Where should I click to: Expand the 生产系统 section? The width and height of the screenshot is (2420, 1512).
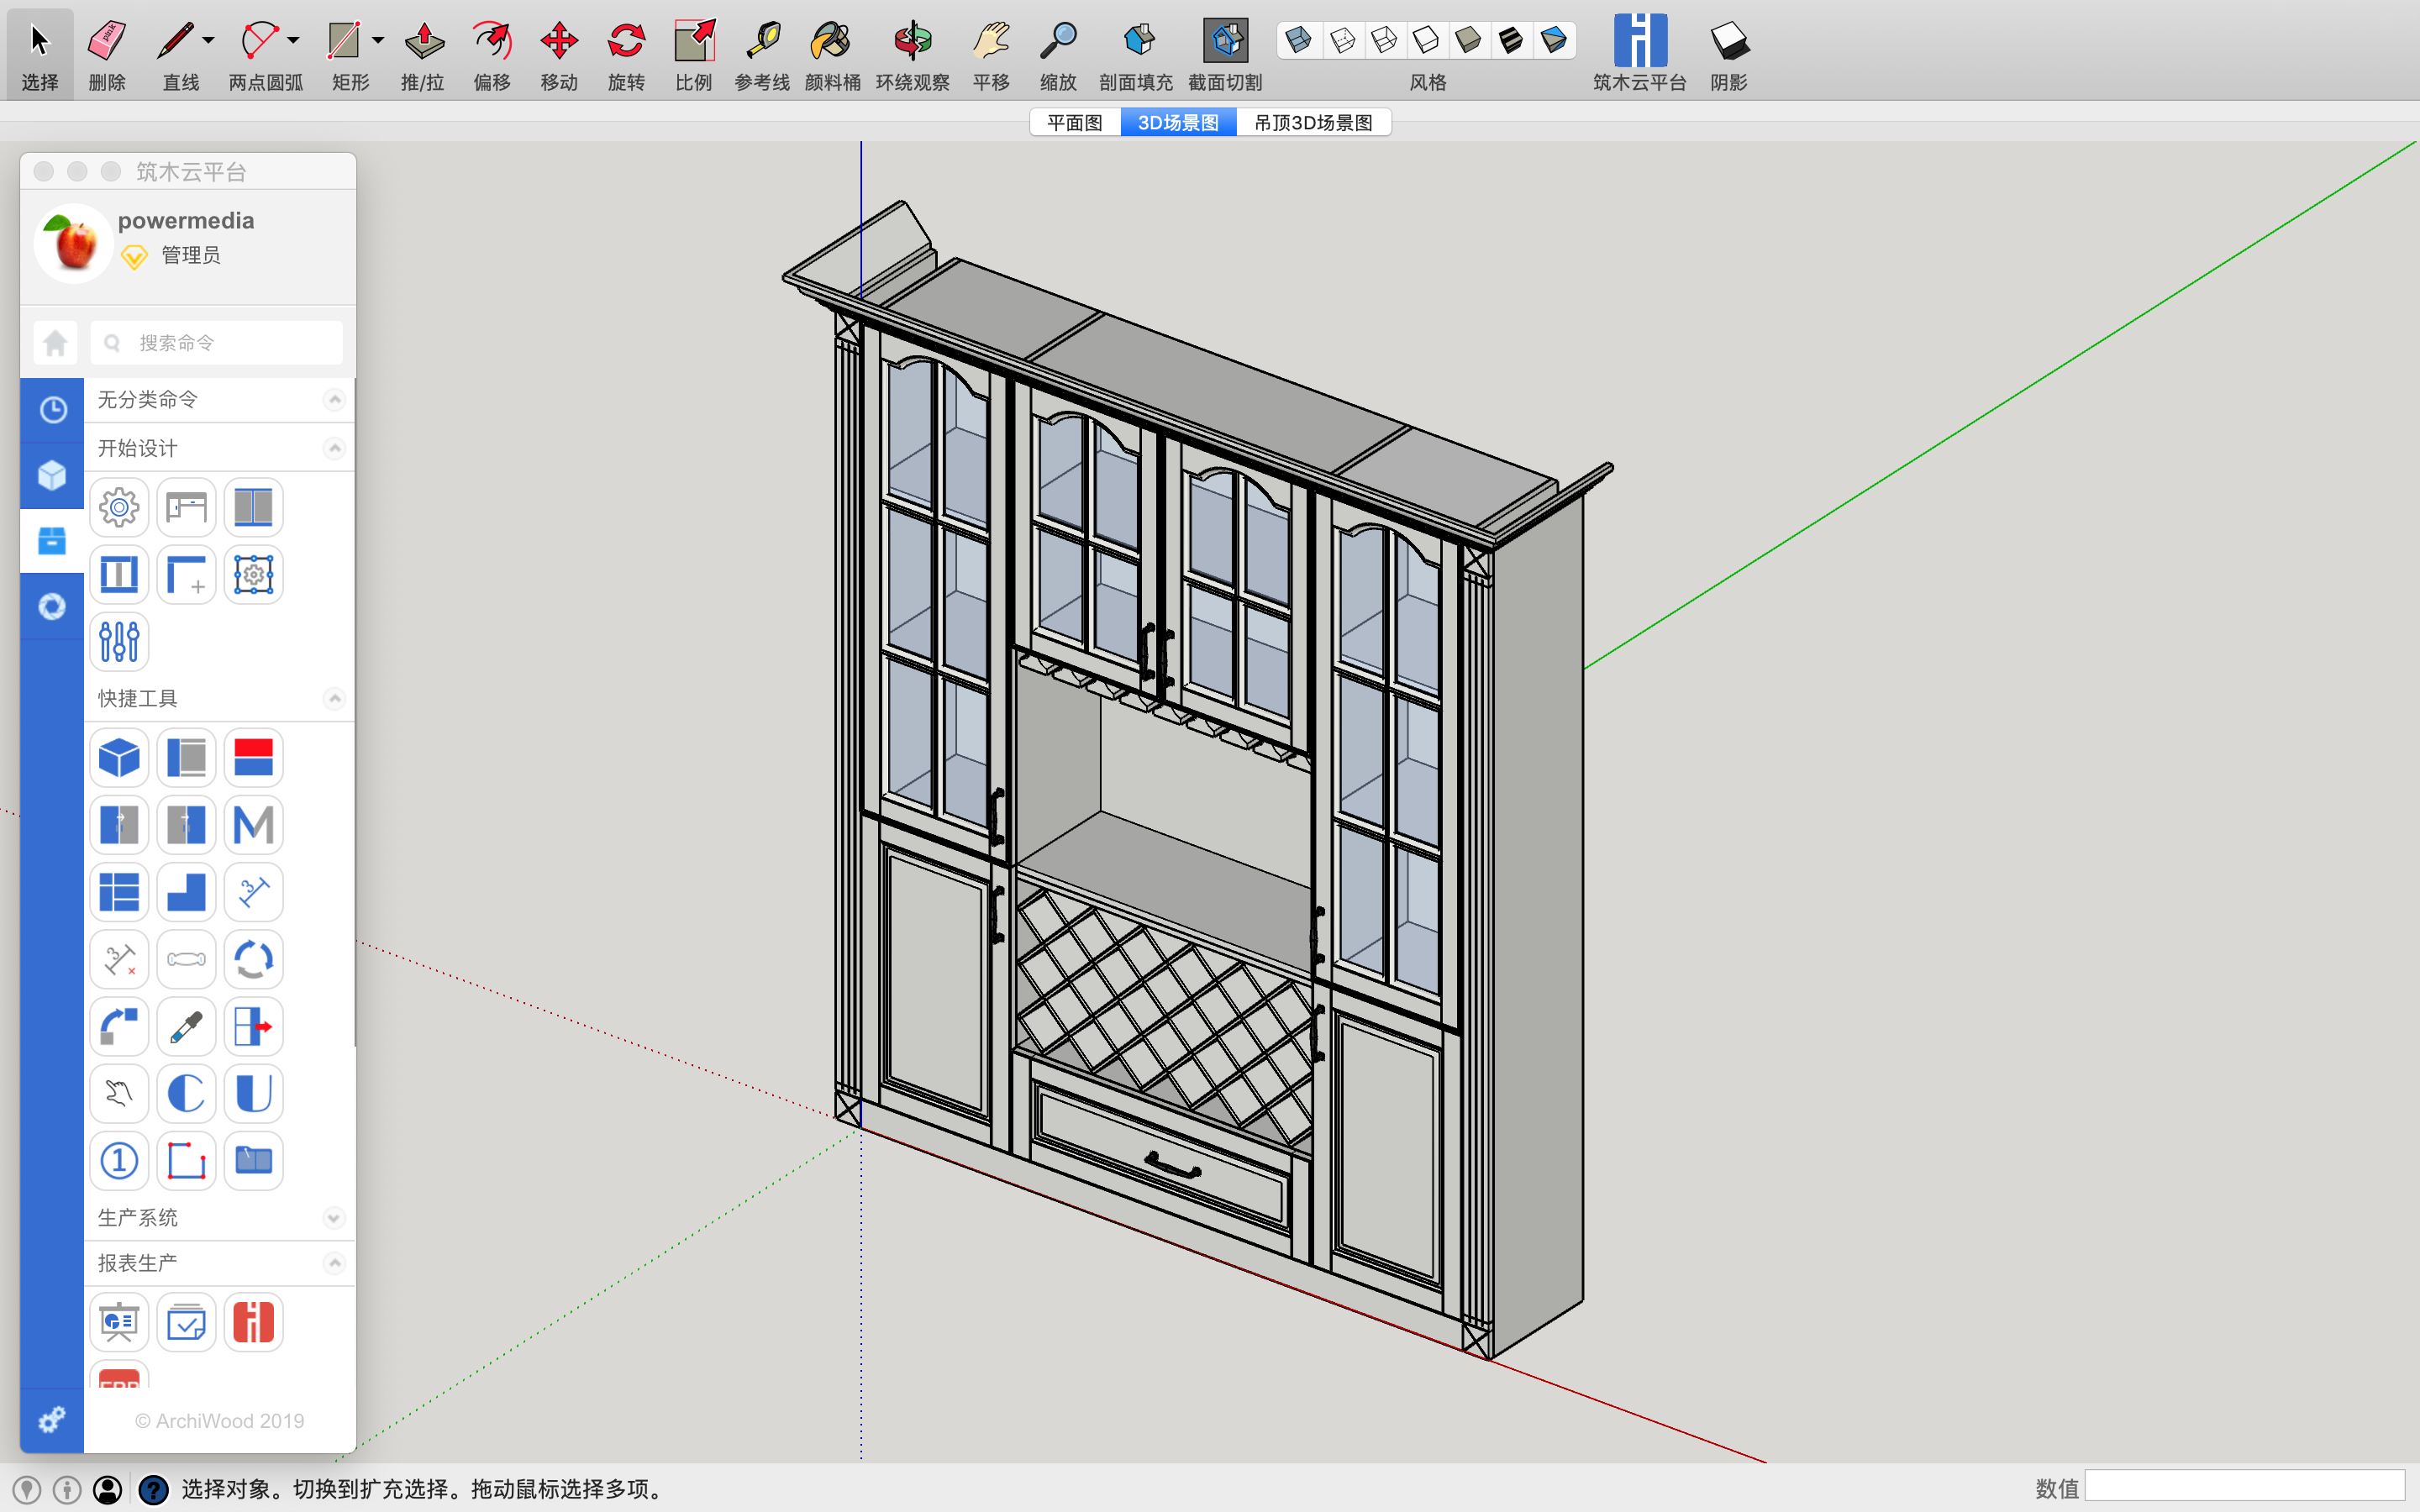point(334,1218)
